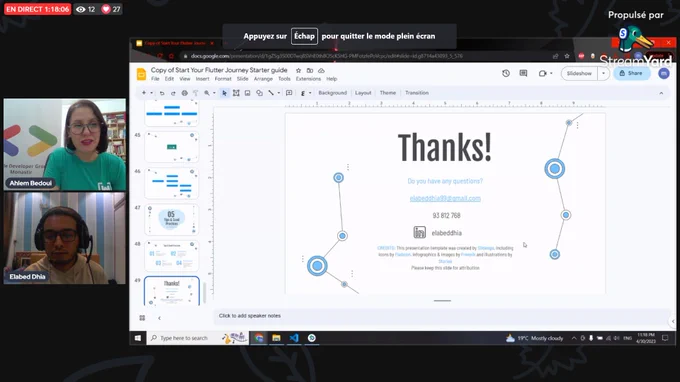
Task: Open version history clock icon
Action: pyautogui.click(x=506, y=73)
